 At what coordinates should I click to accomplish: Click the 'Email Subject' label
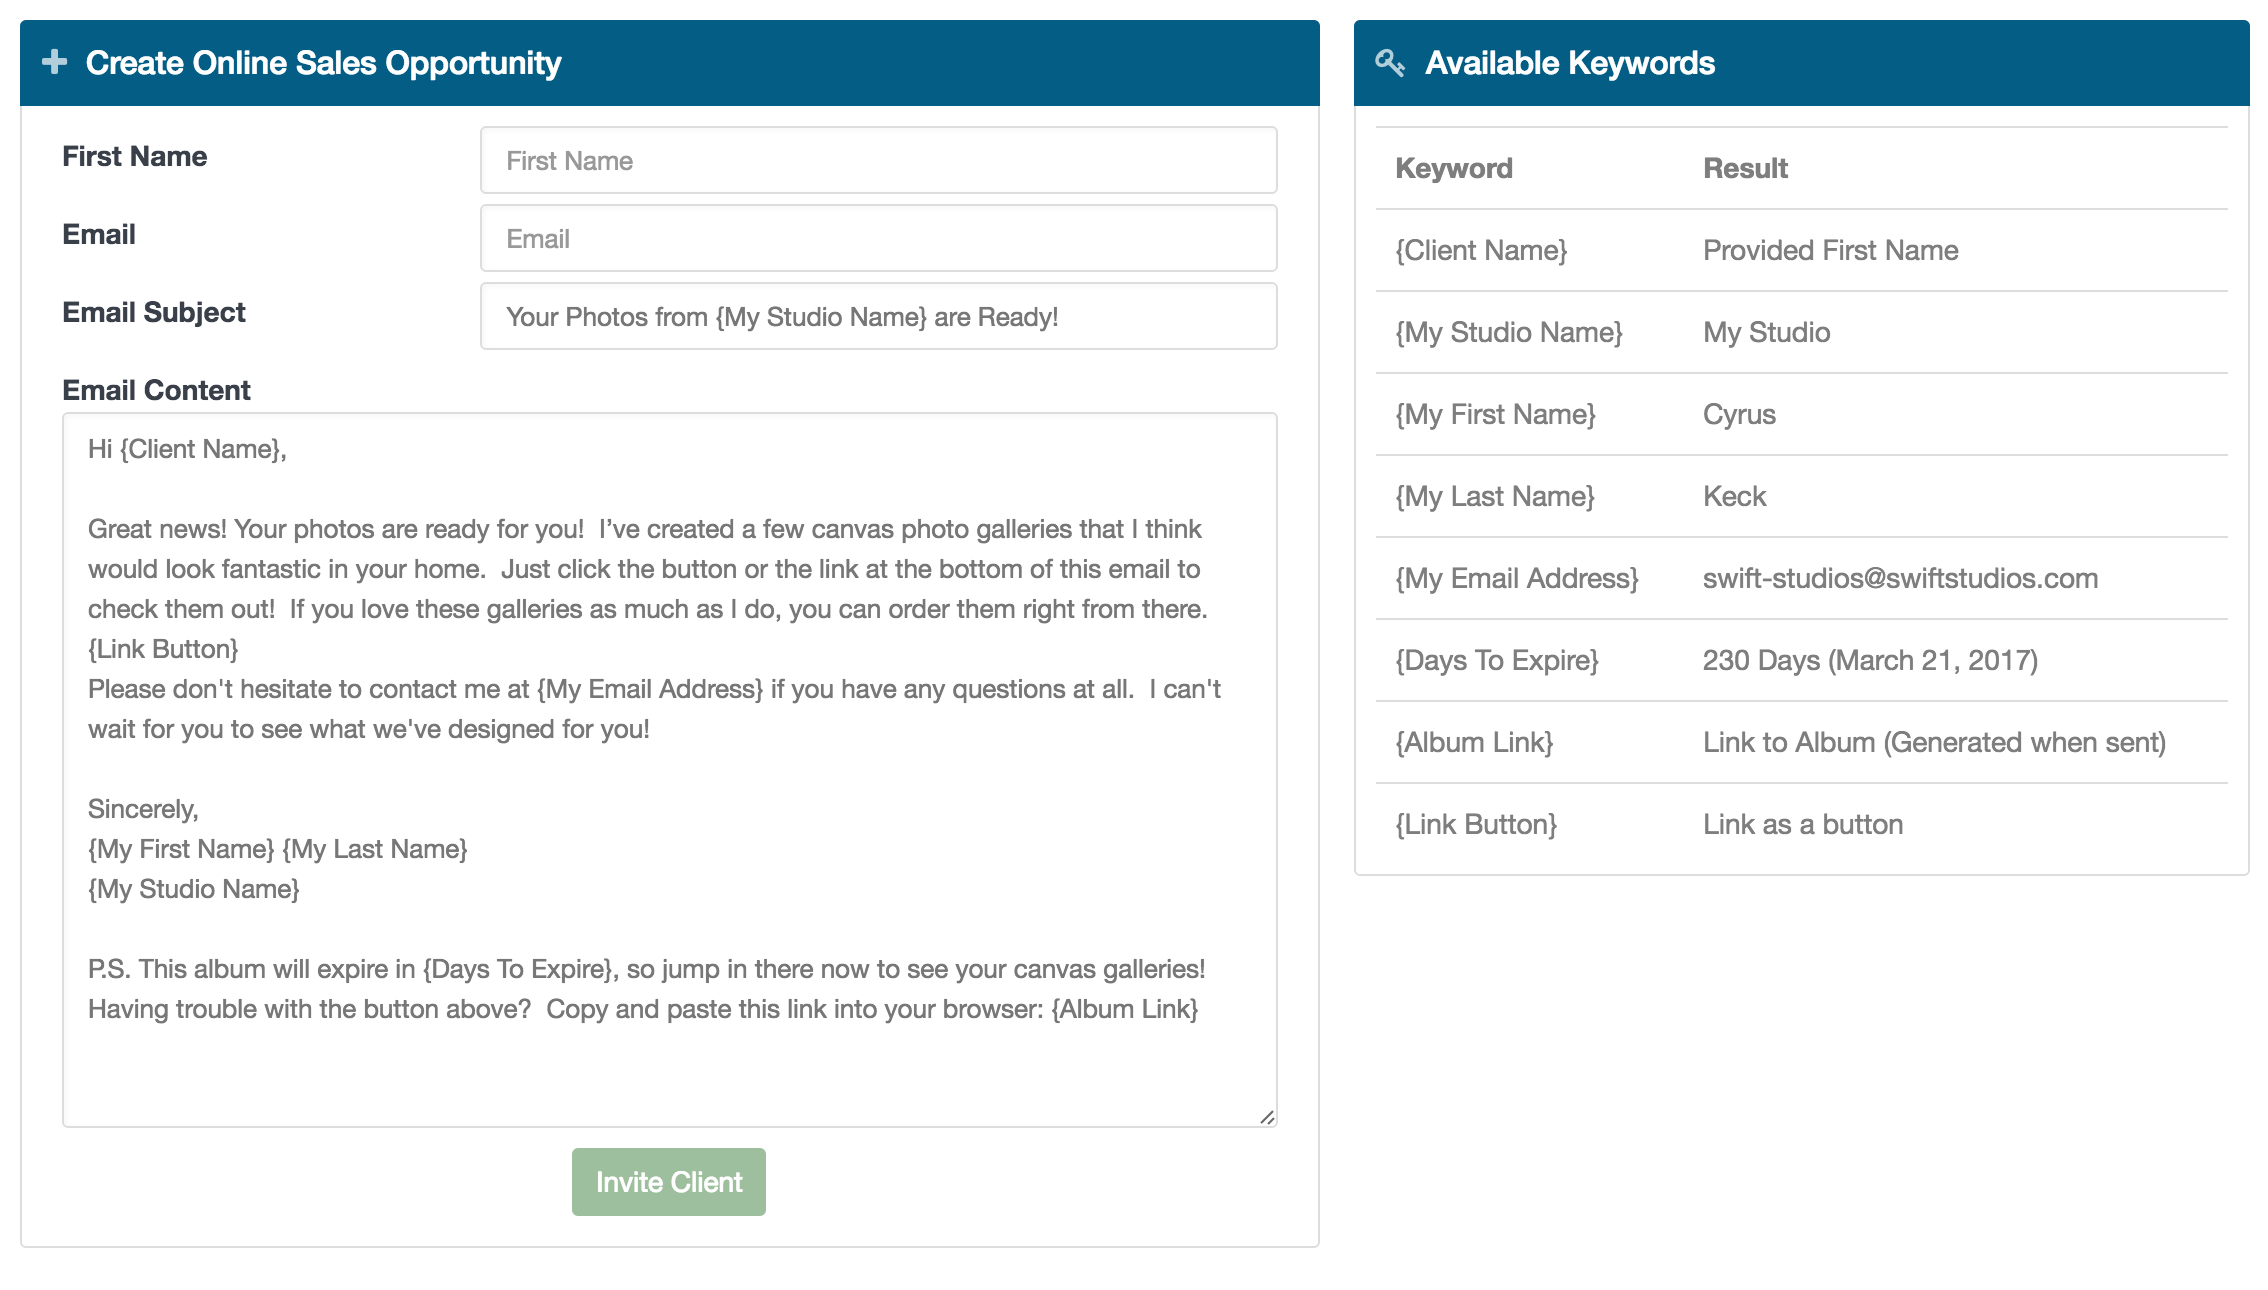click(x=153, y=312)
